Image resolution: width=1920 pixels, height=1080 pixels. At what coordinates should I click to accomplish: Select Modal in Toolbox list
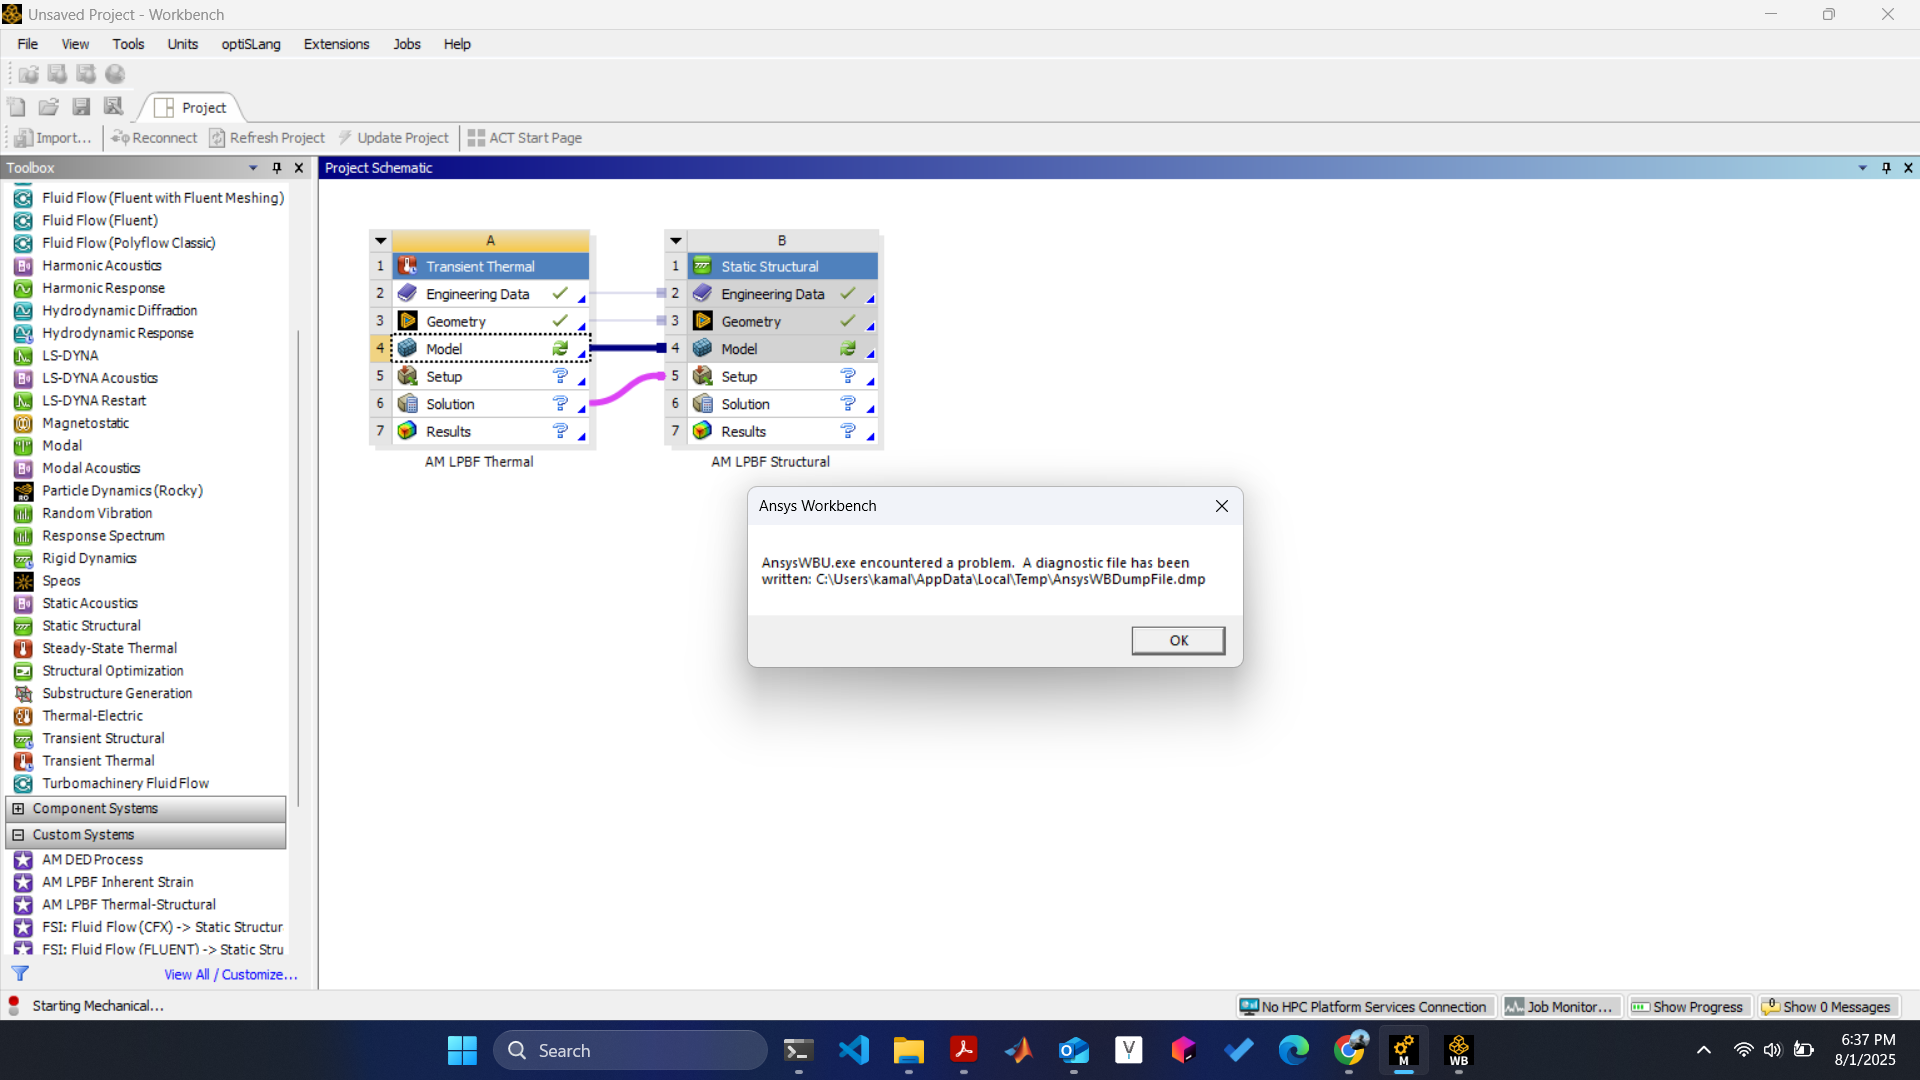(62, 445)
